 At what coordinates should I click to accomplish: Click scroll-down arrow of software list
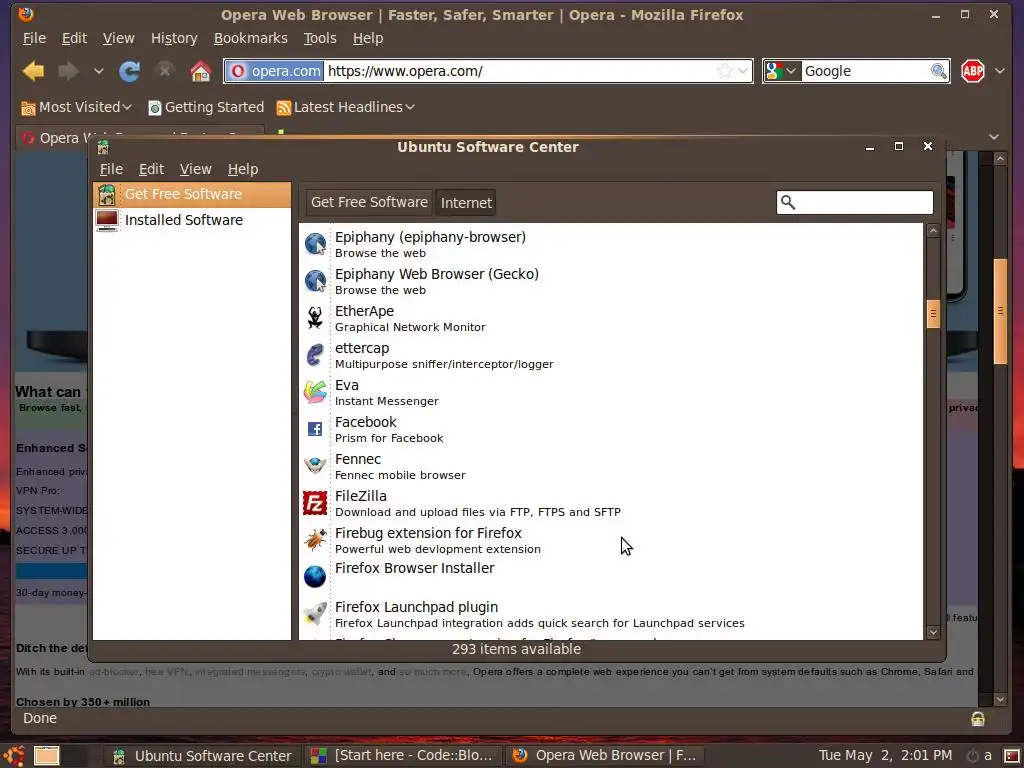933,632
